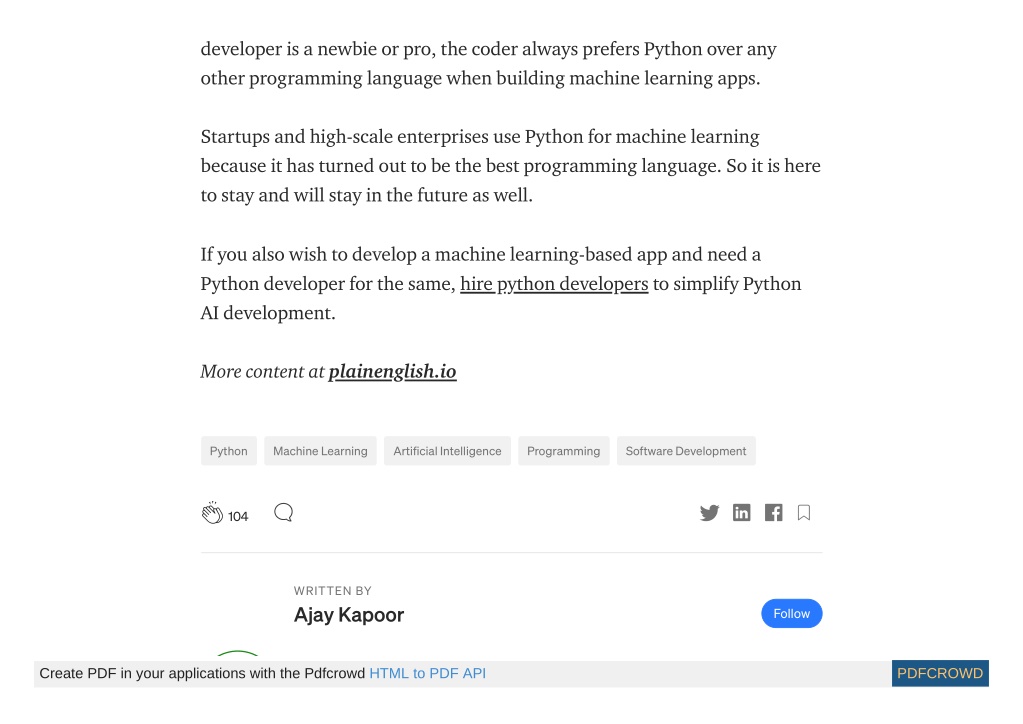Choose the Programming tag
The width and height of the screenshot is (1023, 724).
coord(564,451)
